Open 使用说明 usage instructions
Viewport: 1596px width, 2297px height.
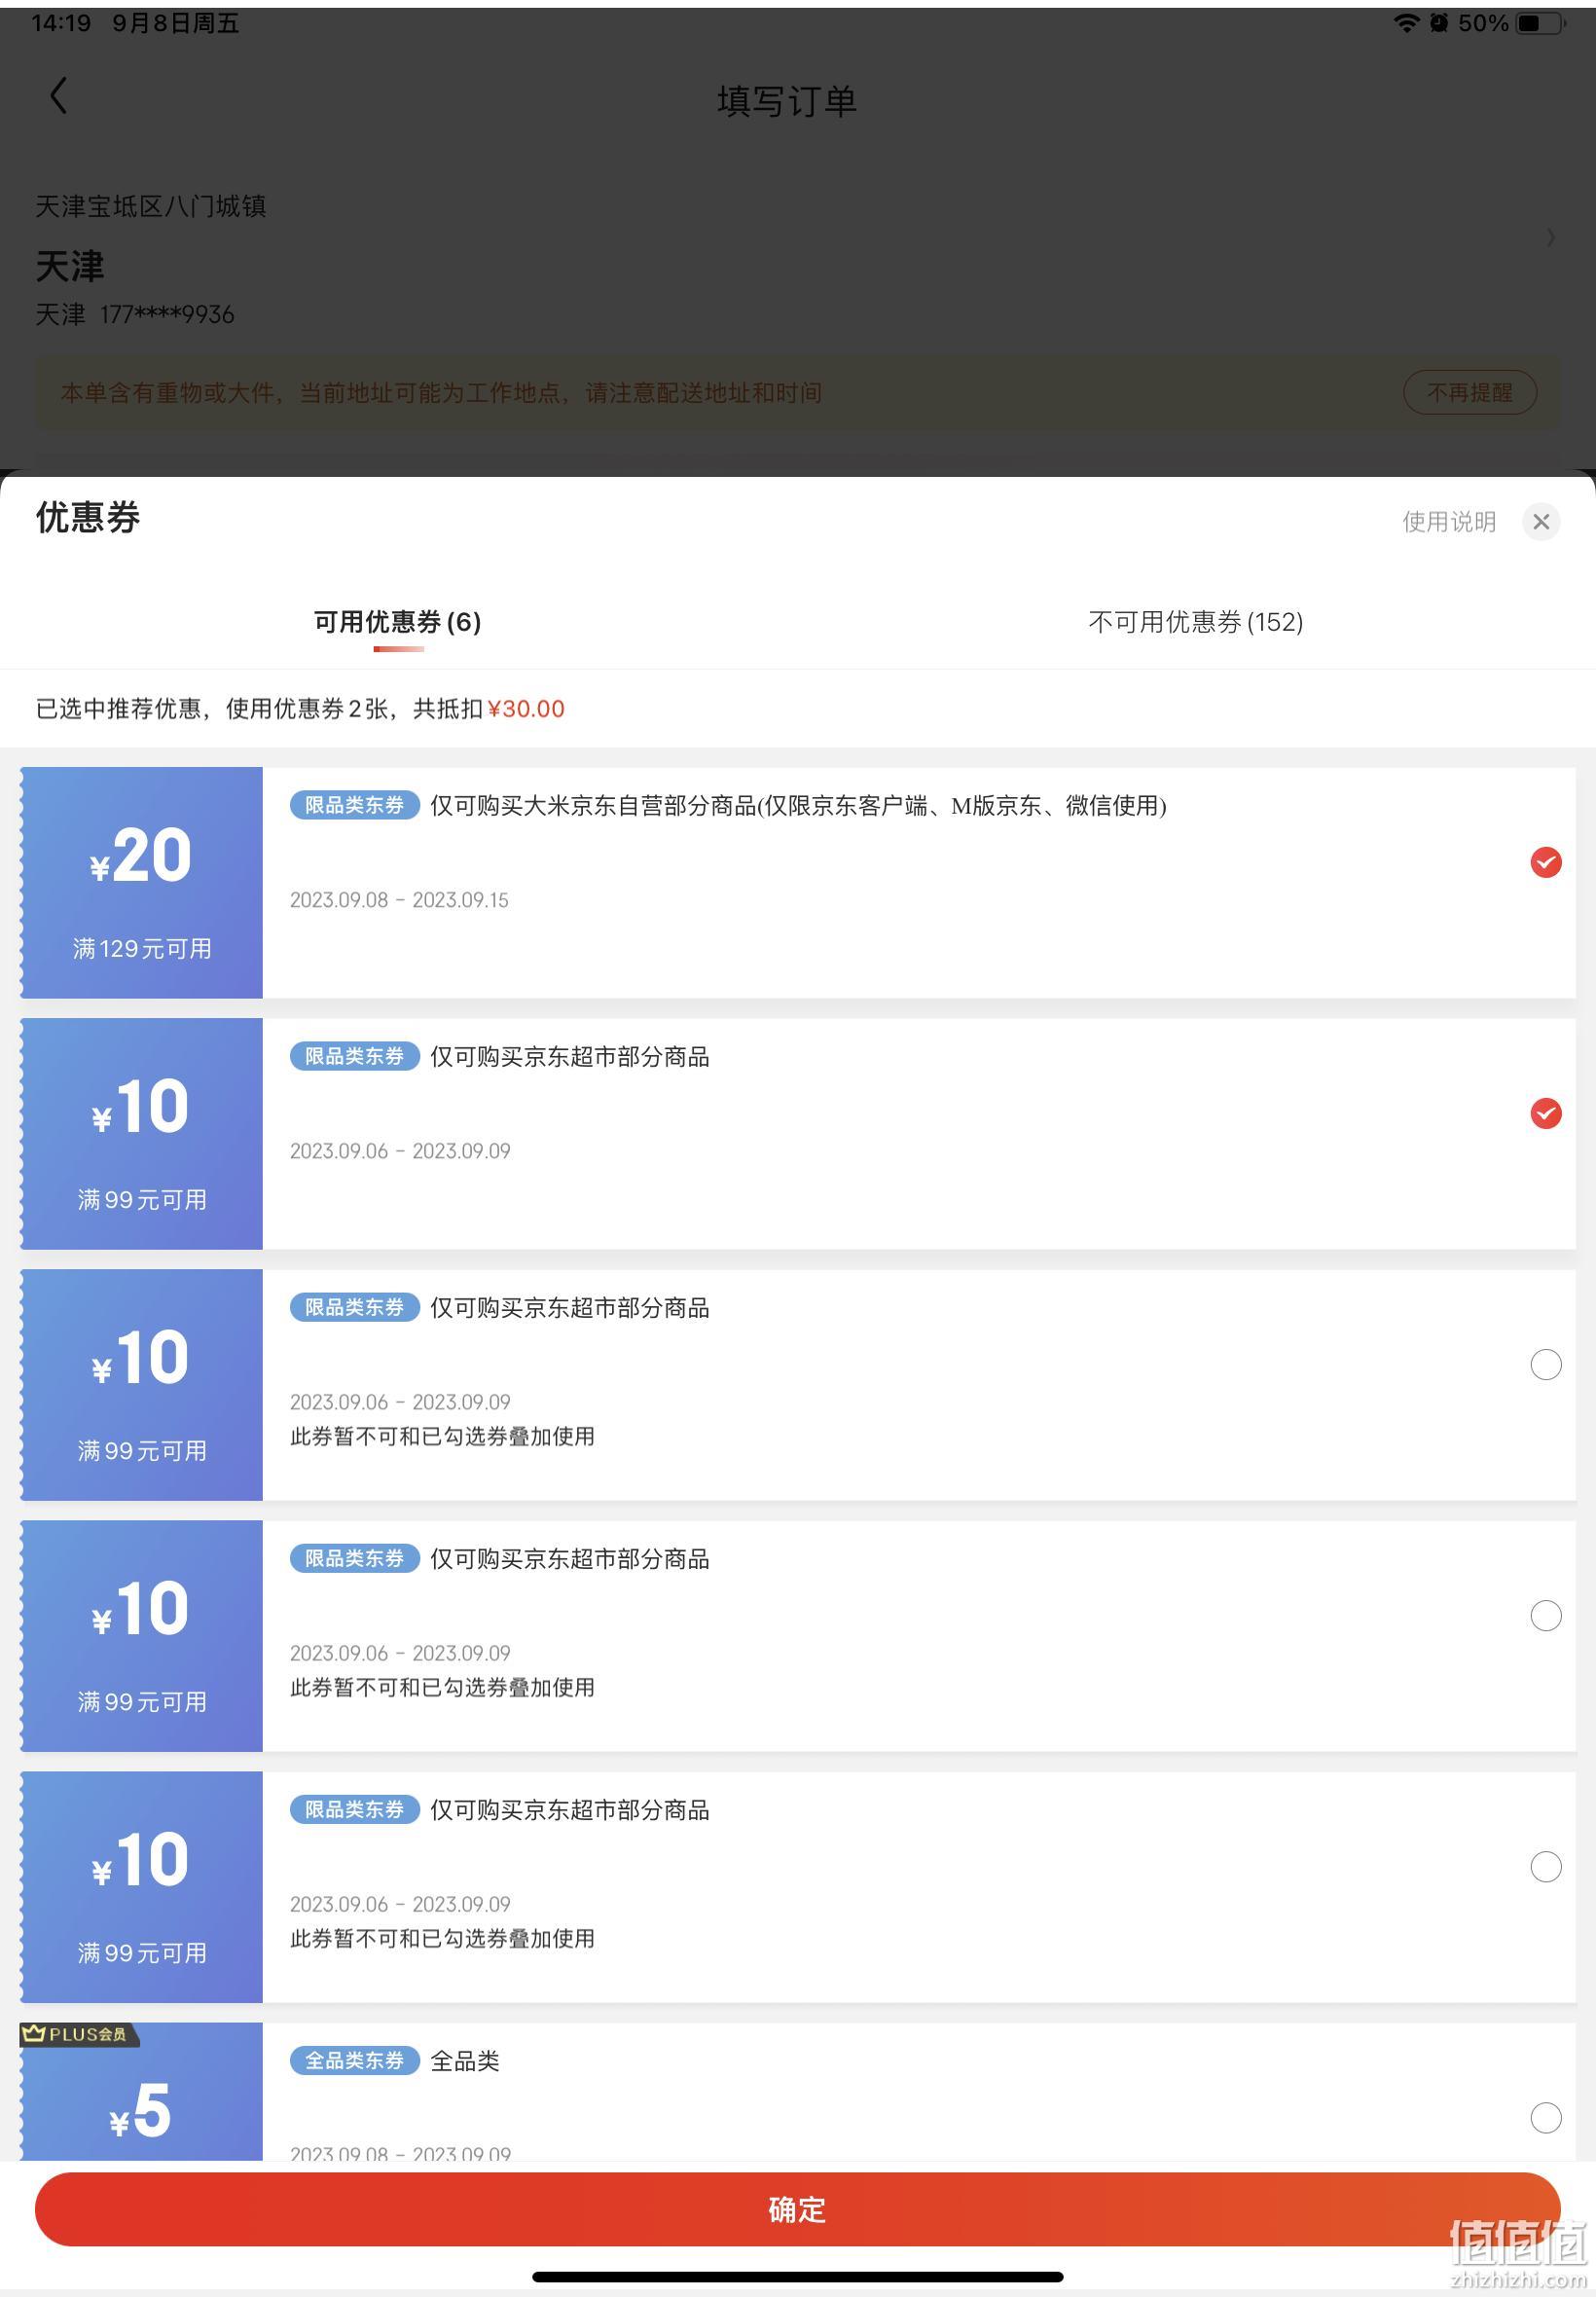point(1449,521)
